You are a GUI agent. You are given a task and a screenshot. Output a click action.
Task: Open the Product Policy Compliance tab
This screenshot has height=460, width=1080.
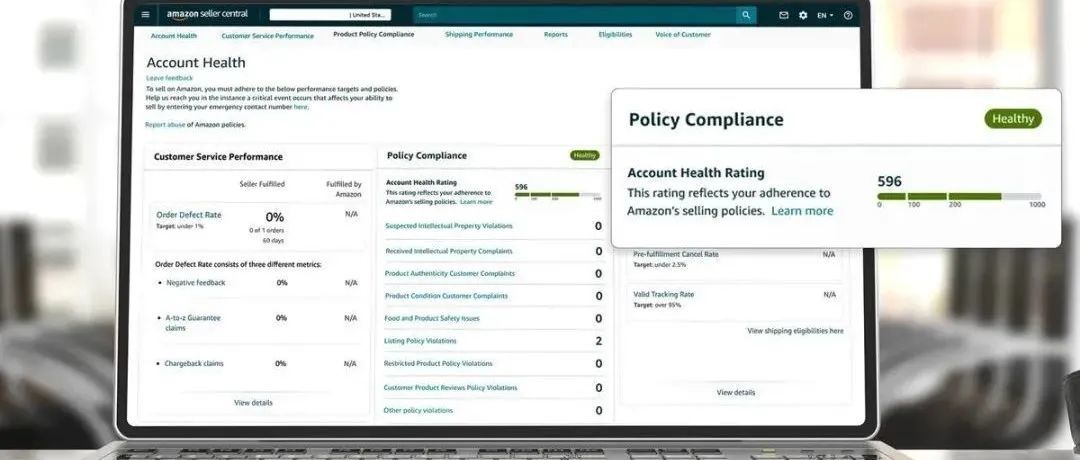coord(374,34)
